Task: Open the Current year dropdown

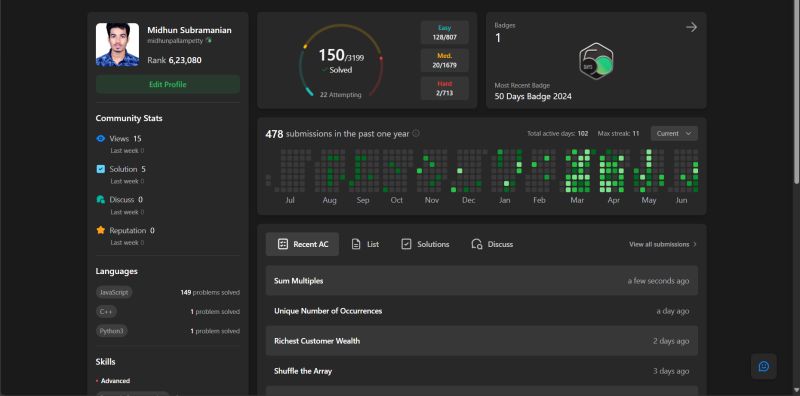Action: [674, 134]
